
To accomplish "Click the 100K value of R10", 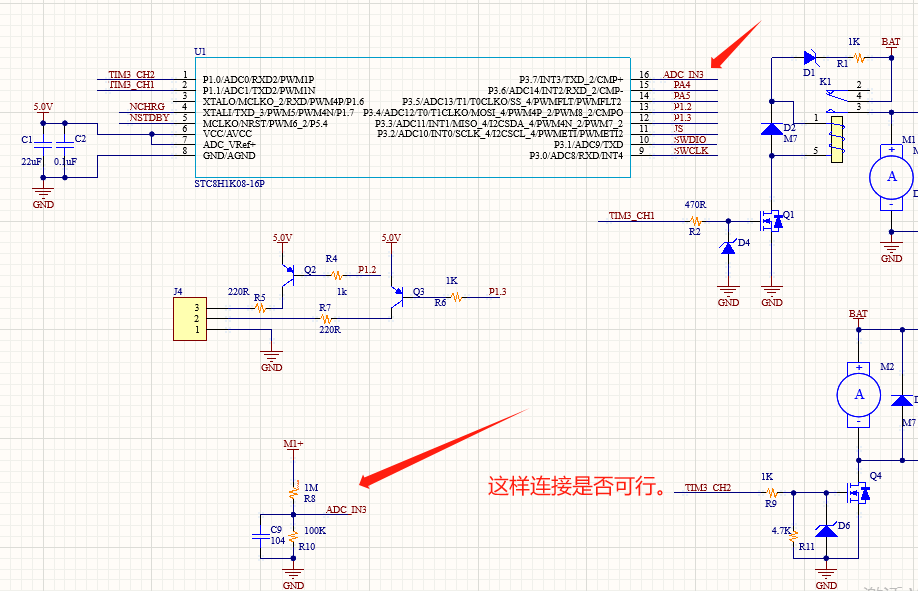I will tap(315, 531).
